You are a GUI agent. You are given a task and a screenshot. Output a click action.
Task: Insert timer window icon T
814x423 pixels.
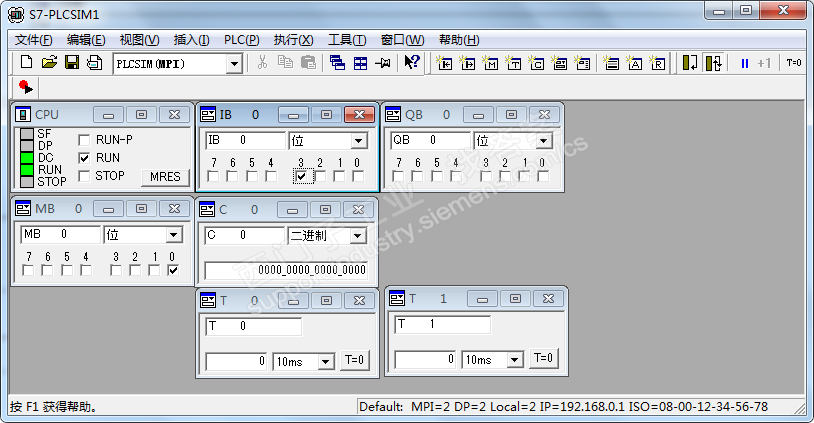[x=513, y=63]
